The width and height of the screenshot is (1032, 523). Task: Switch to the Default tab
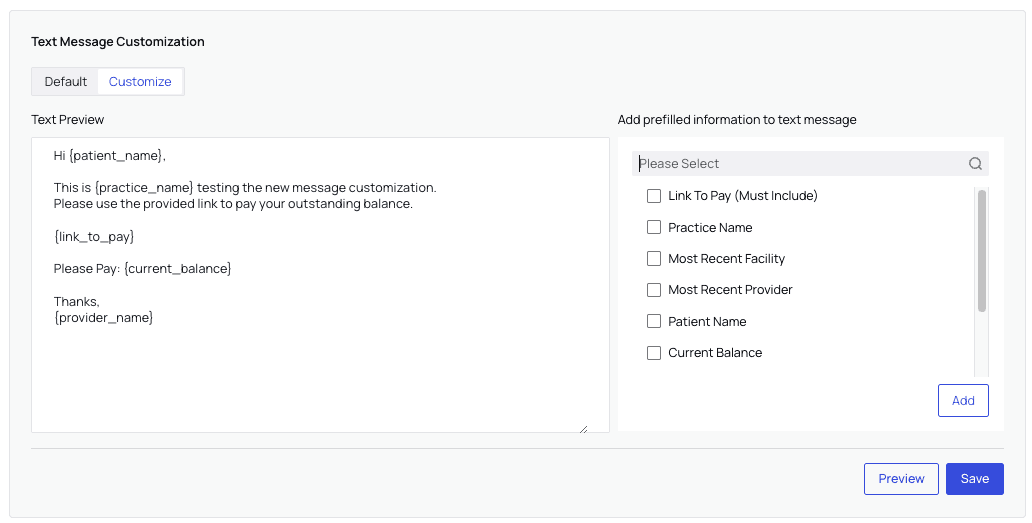point(66,82)
